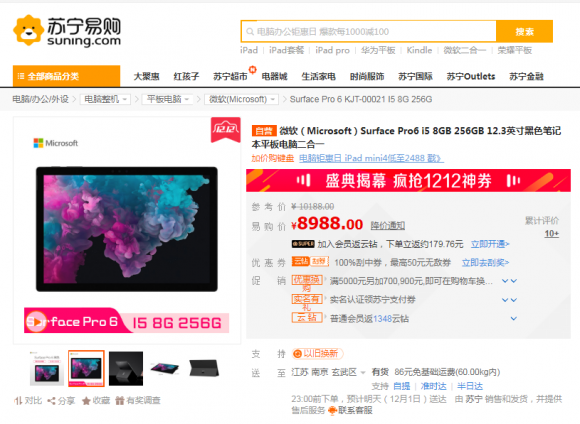This screenshot has height=424, width=580.
Task: Click the 自营 self-operated badge
Action: pyautogui.click(x=264, y=131)
